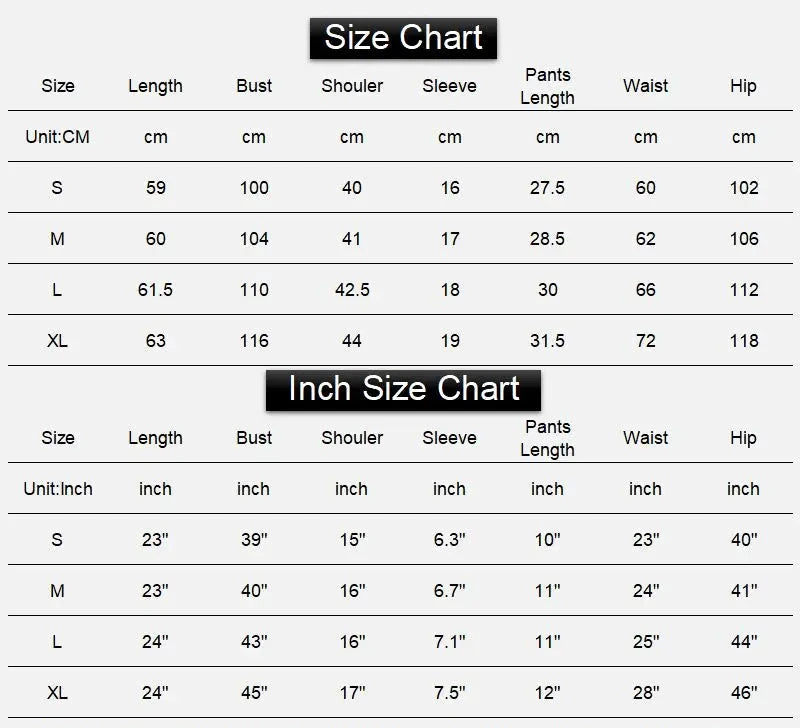The height and width of the screenshot is (728, 800).
Task: Click the 31.5 pants length for XL
Action: click(547, 341)
